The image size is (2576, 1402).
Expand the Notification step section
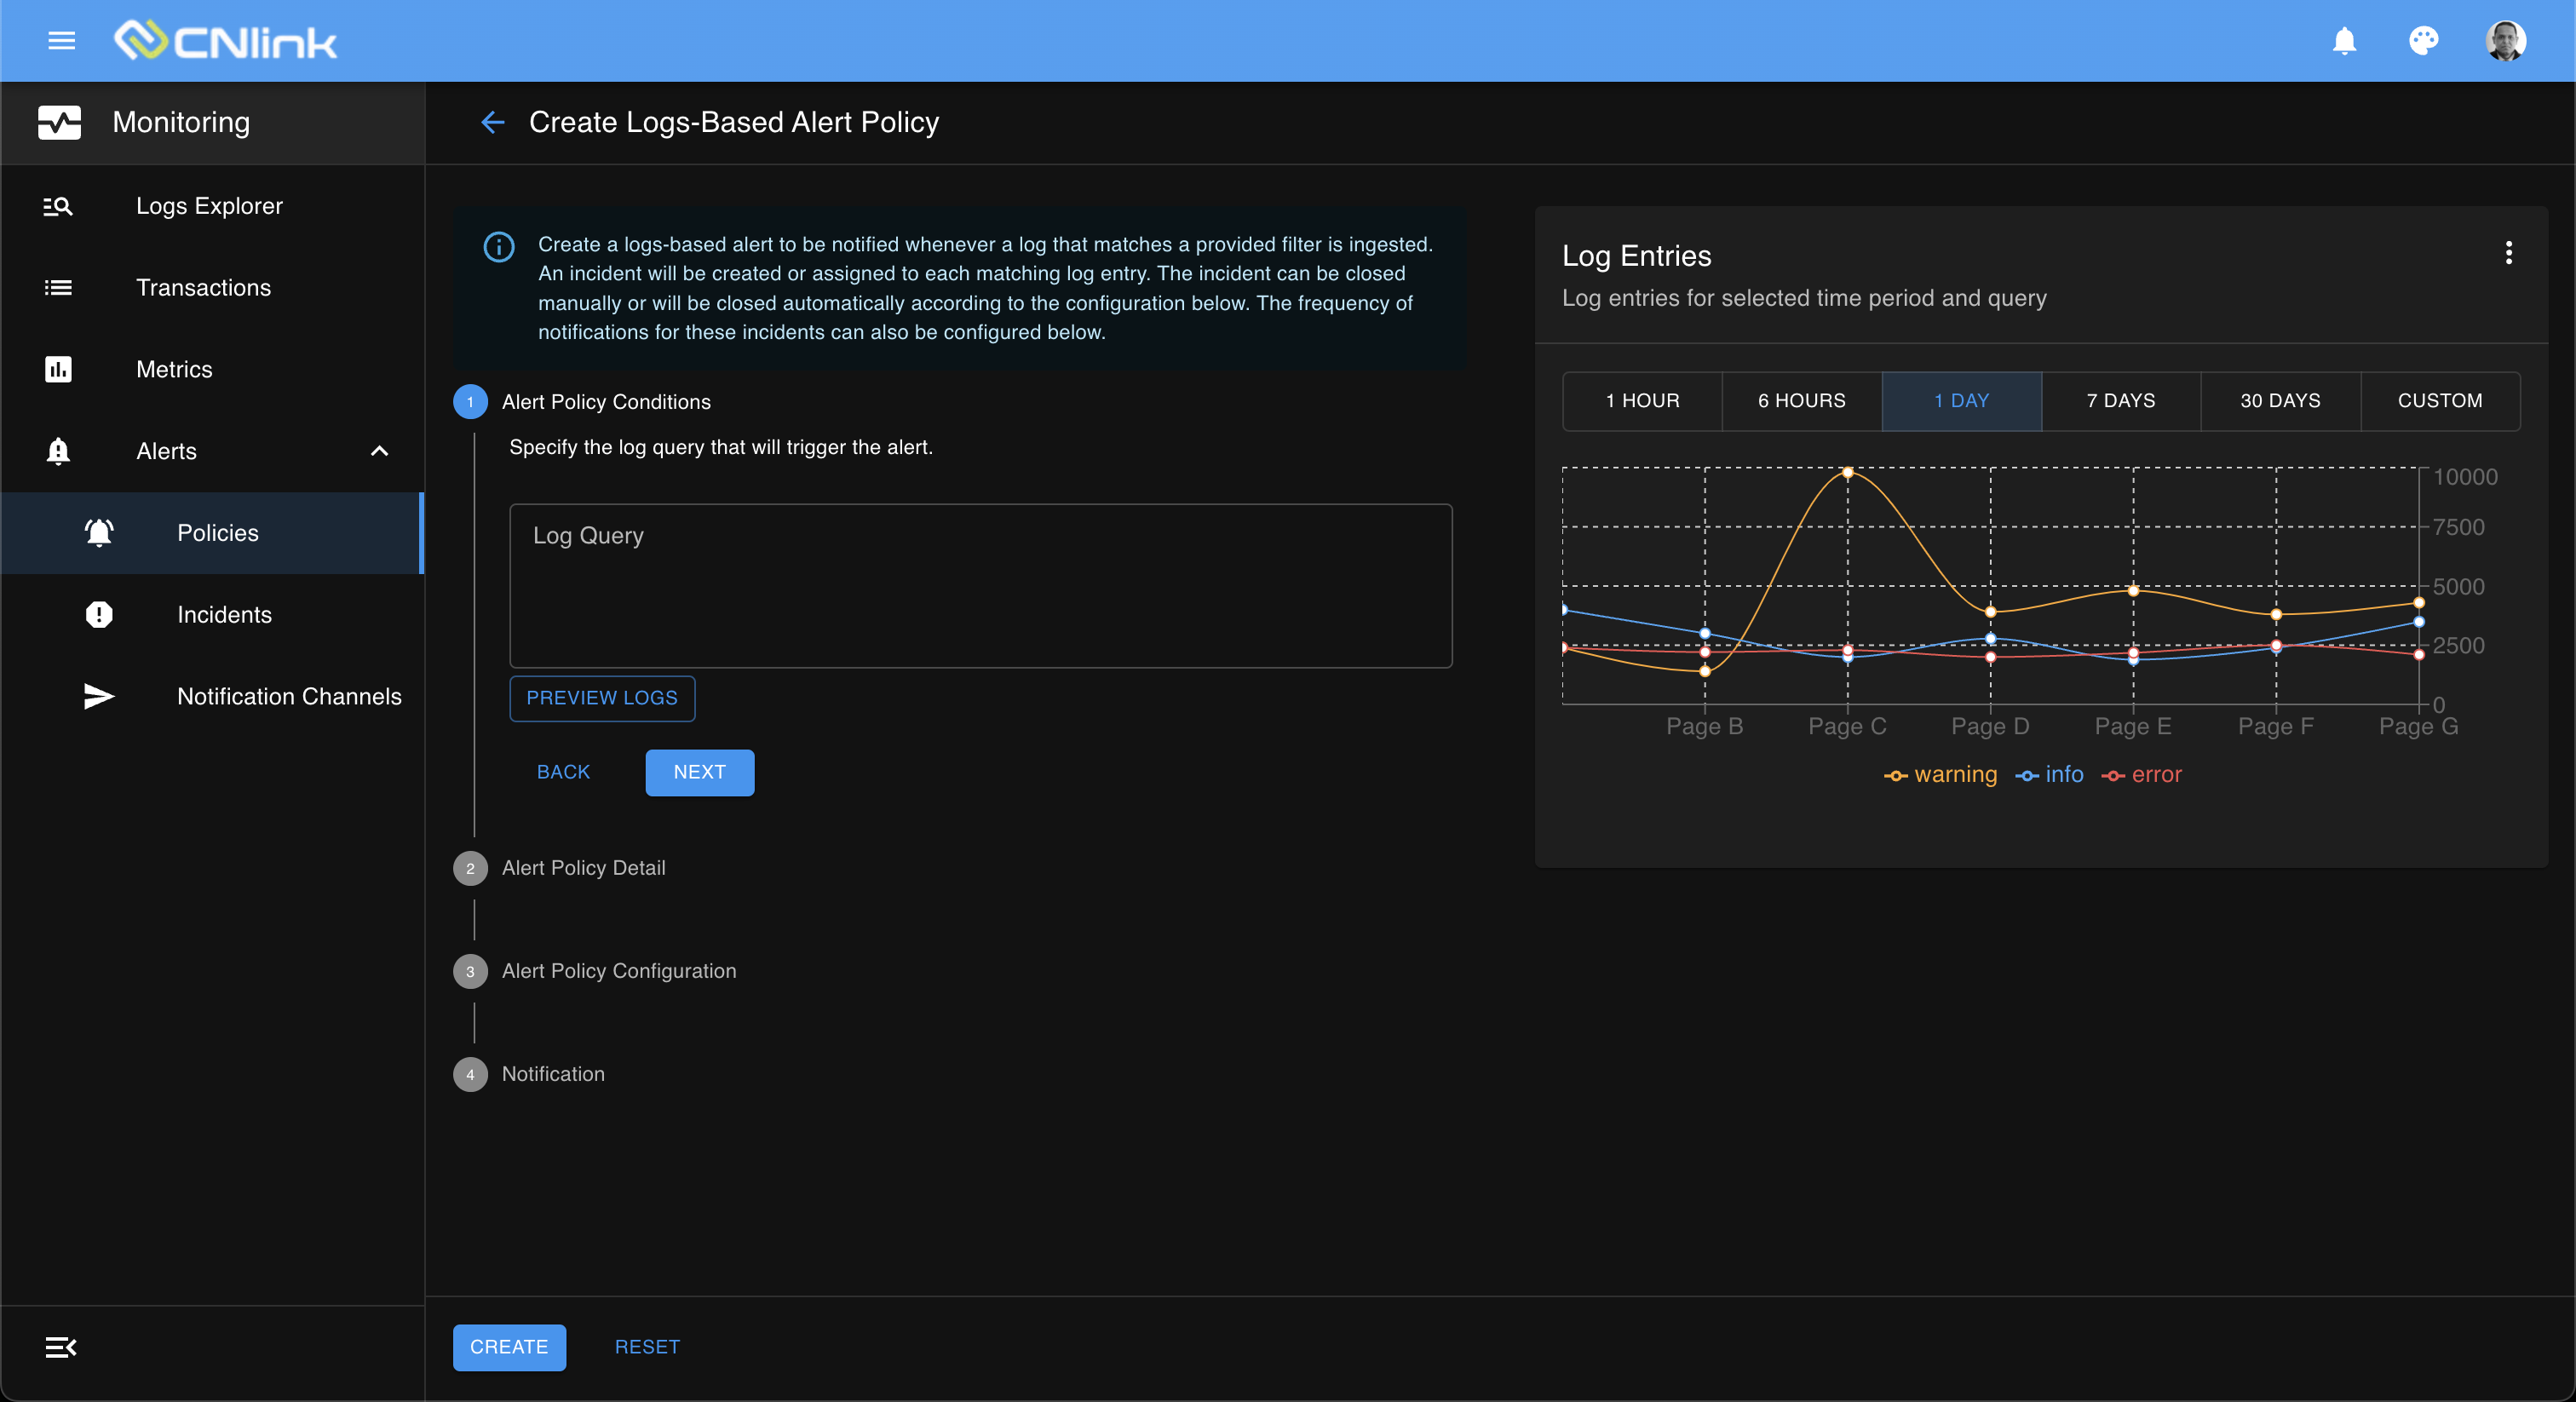[553, 1074]
